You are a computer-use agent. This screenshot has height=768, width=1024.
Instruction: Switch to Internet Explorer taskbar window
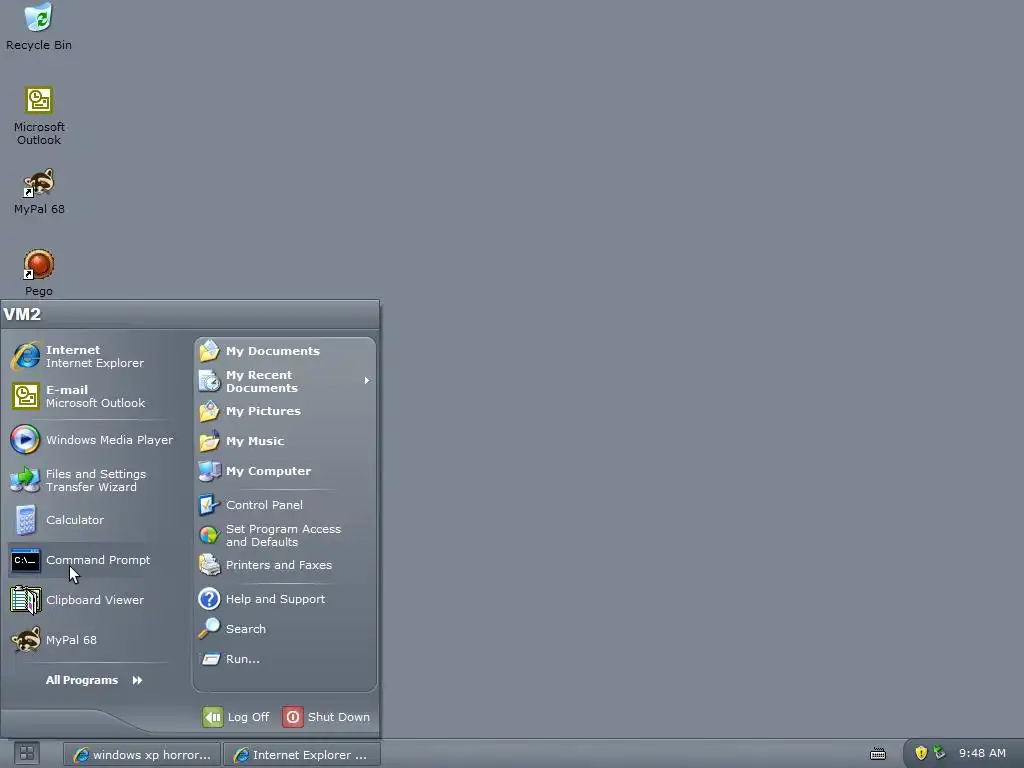pyautogui.click(x=302, y=754)
